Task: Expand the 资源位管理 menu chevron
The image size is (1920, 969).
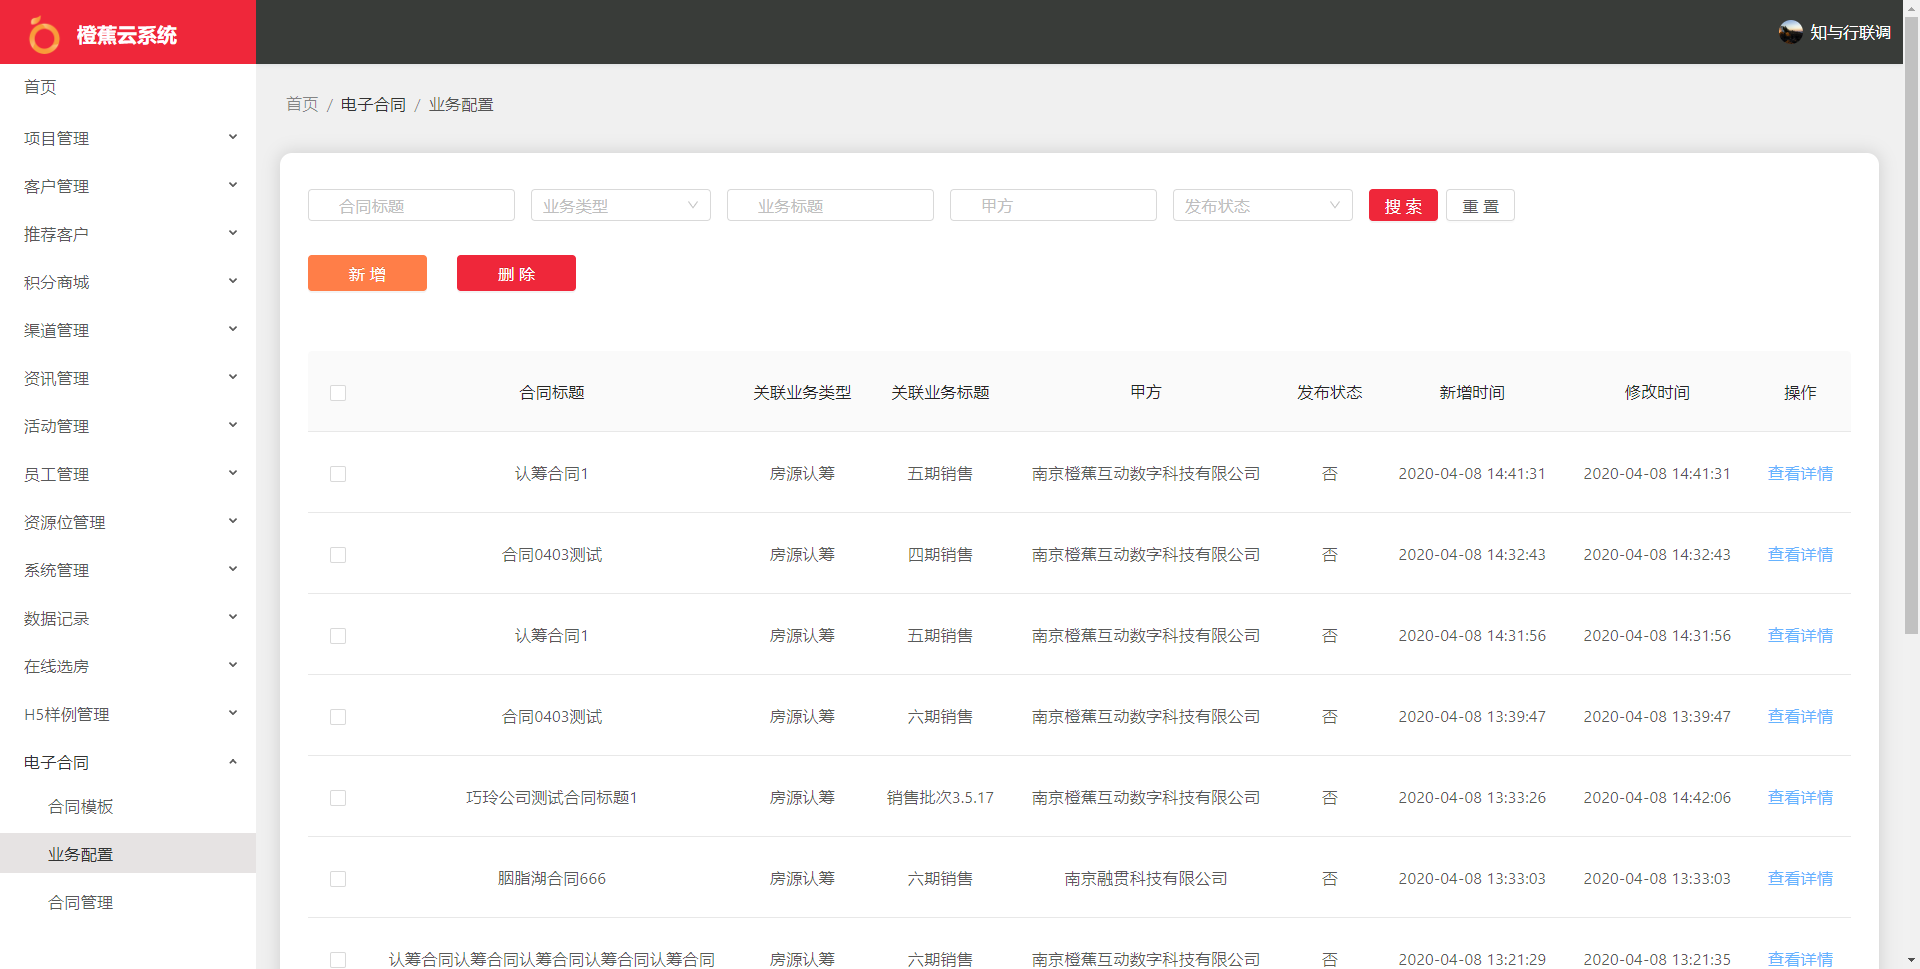Action: (x=233, y=521)
